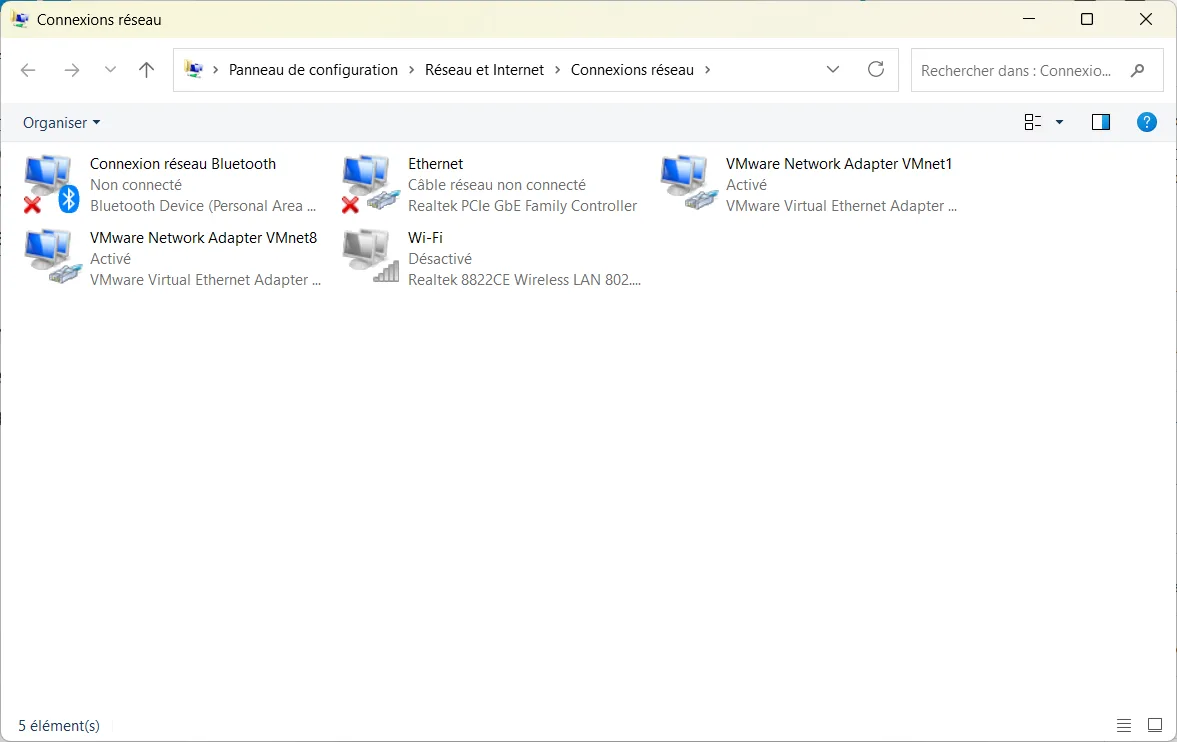This screenshot has width=1177, height=742.
Task: Open the help question mark icon
Action: [1146, 122]
